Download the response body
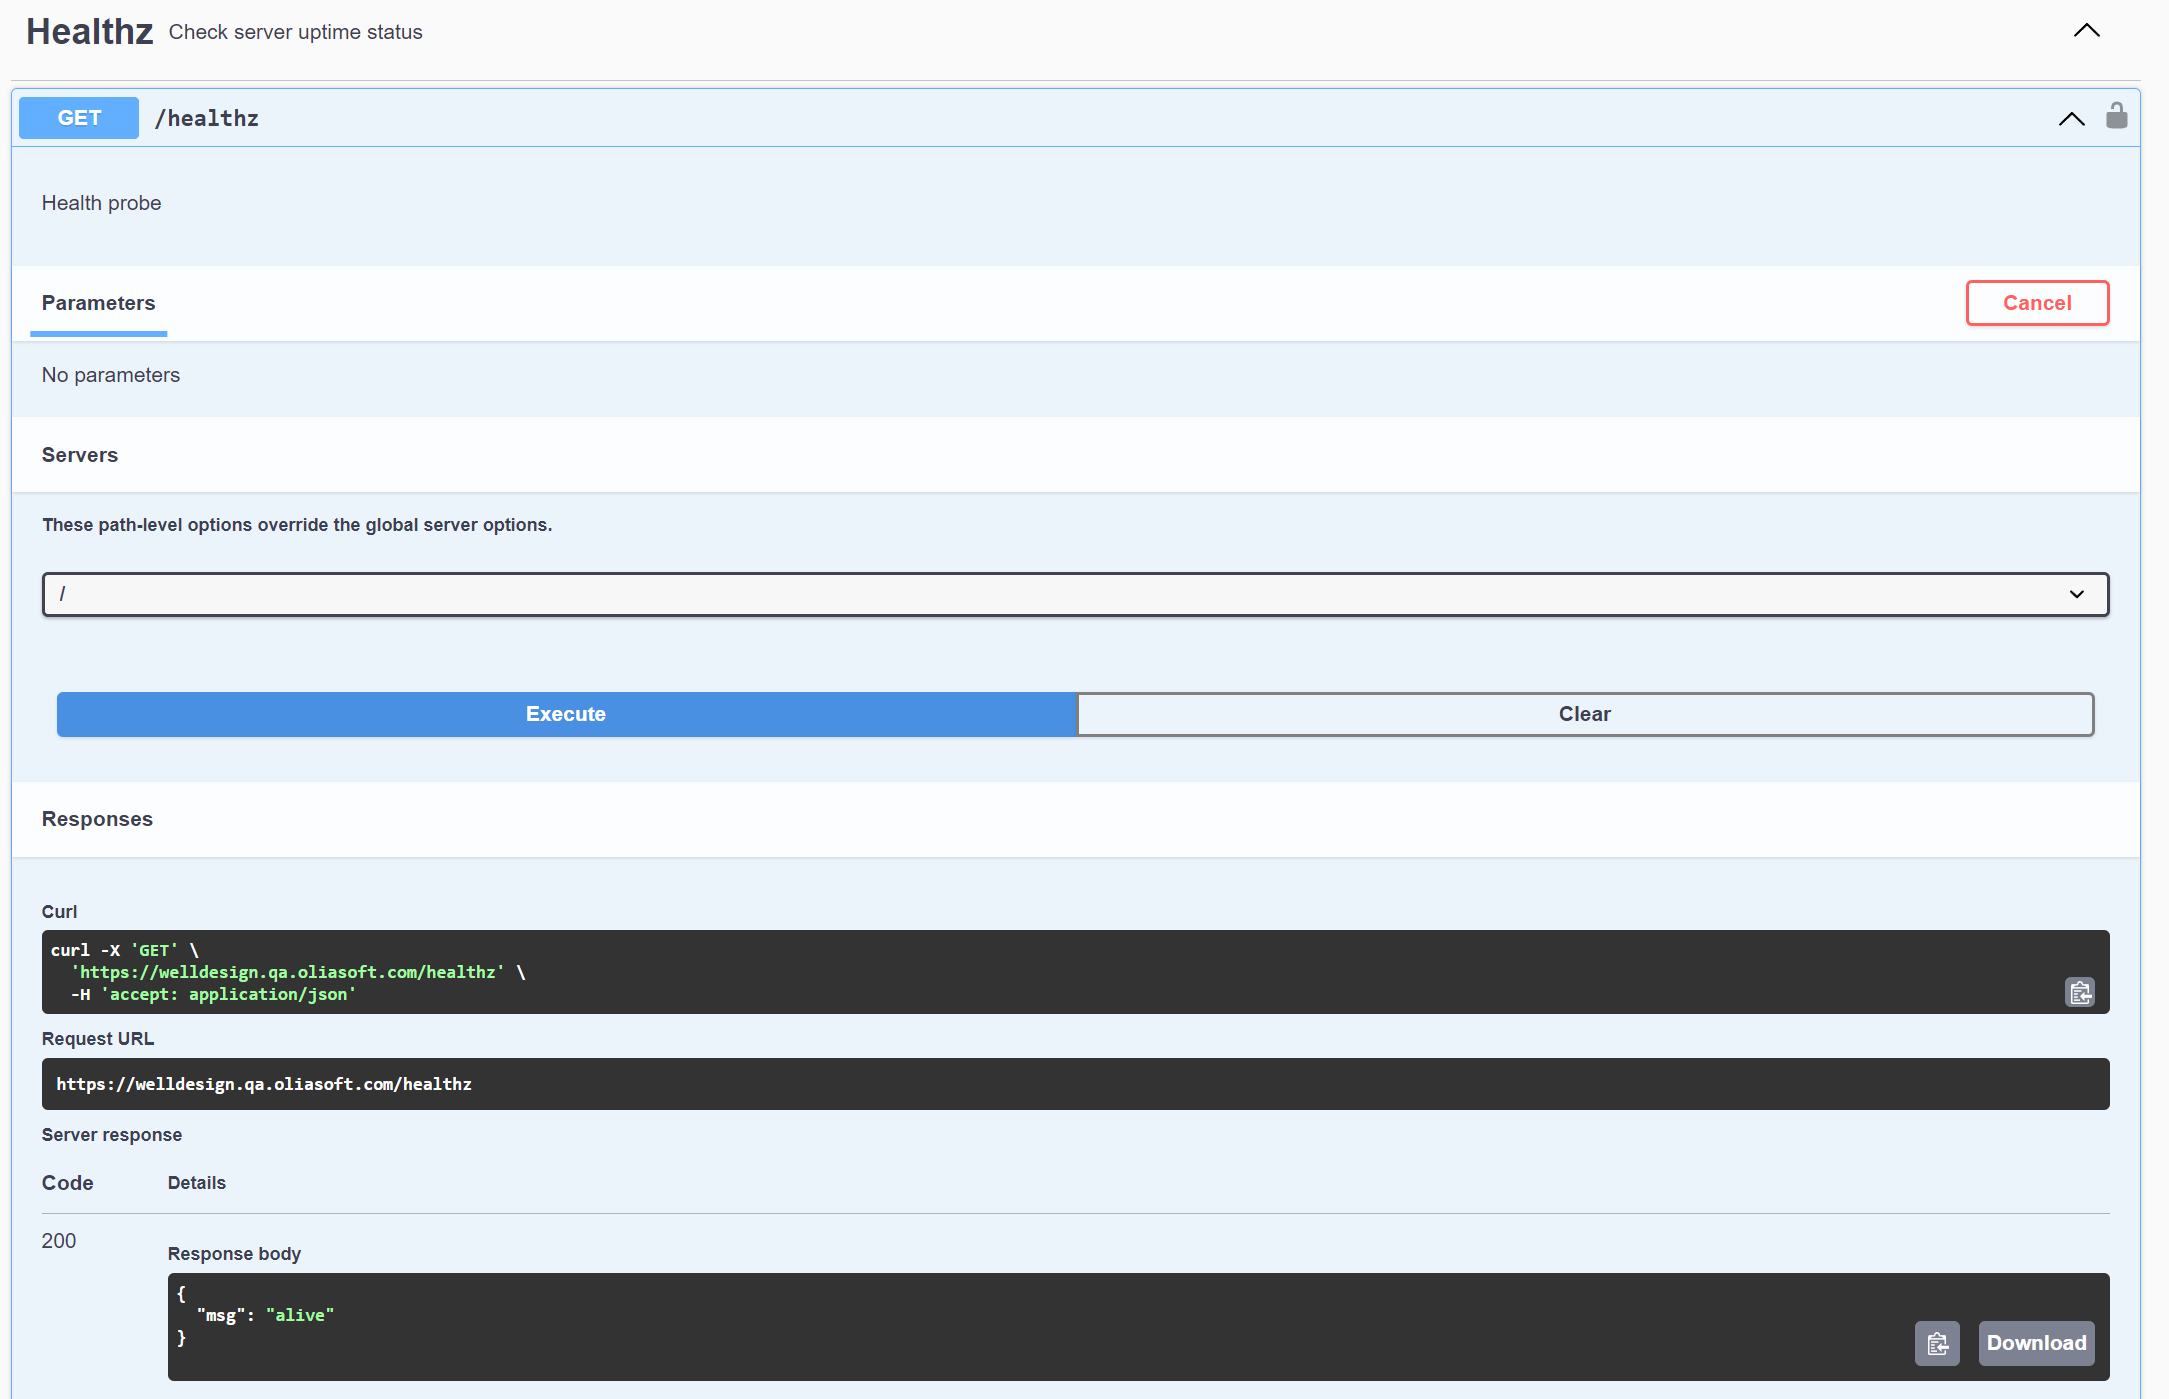The image size is (2169, 1399). 2036,1343
